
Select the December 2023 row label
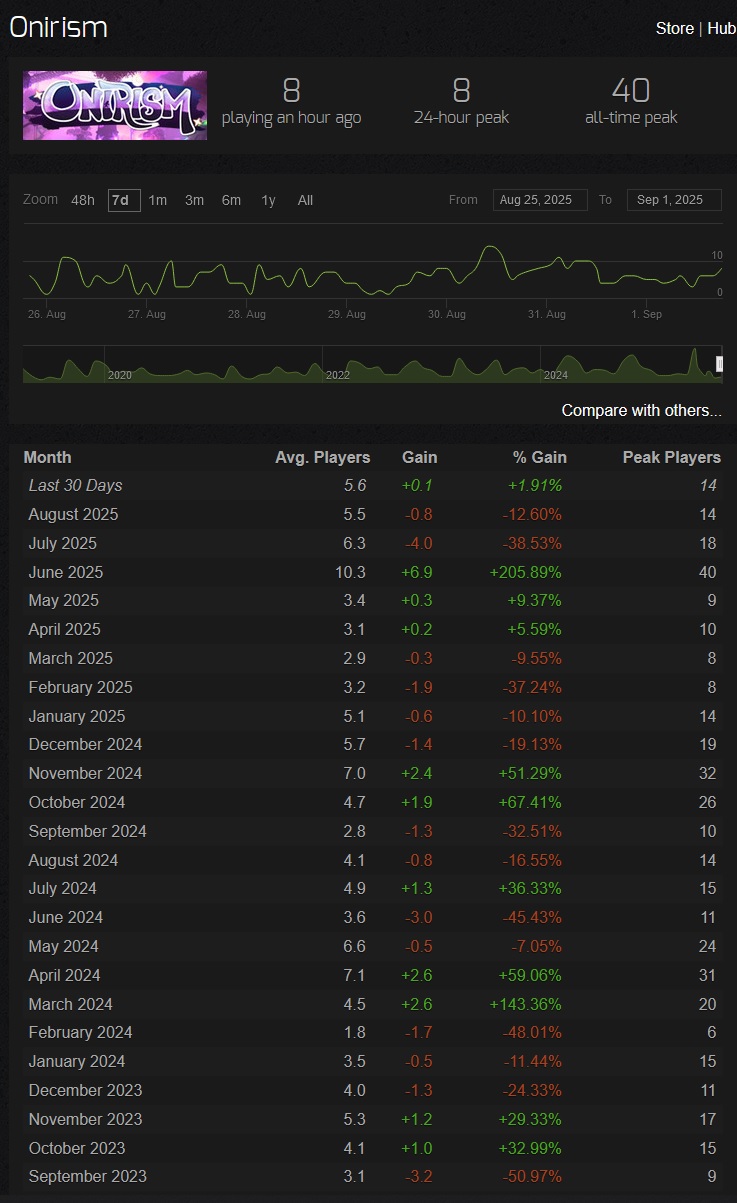click(85, 1090)
